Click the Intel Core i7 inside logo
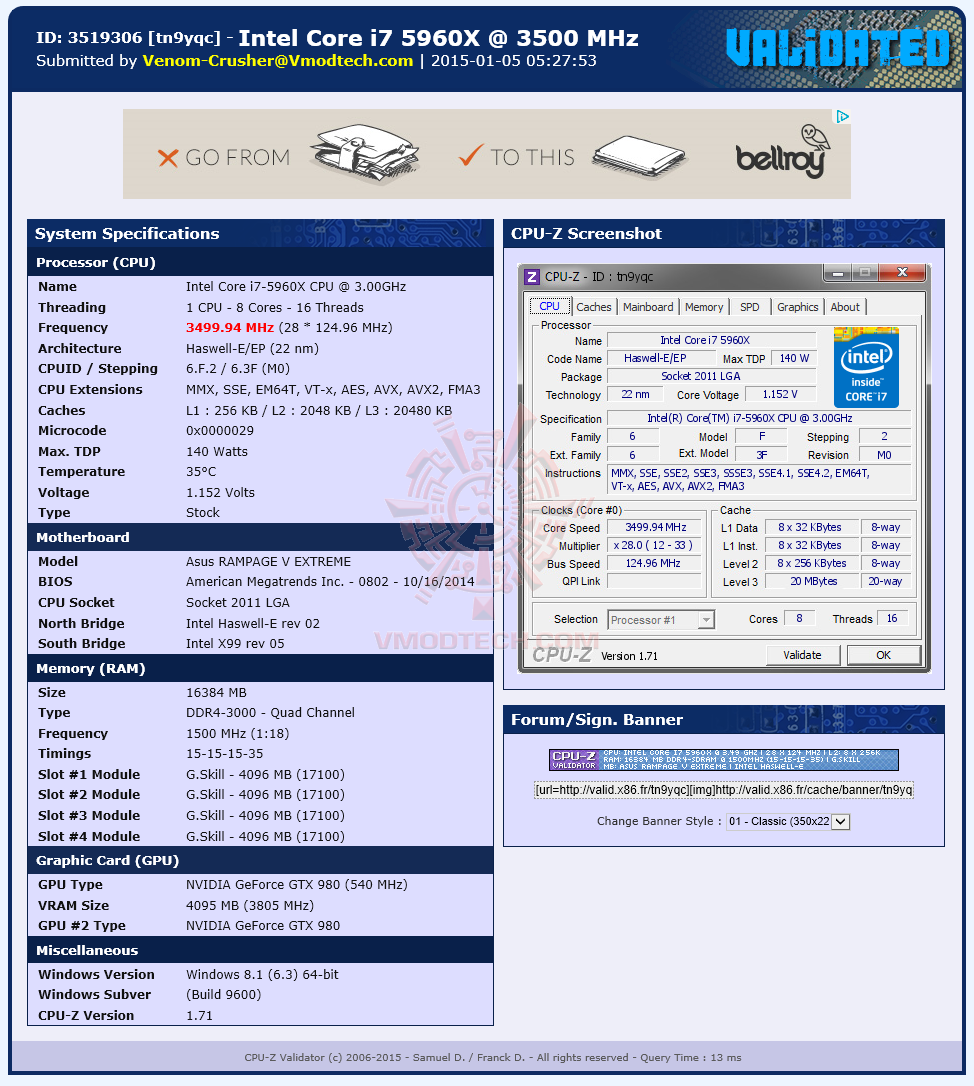Image resolution: width=974 pixels, height=1086 pixels. pos(866,367)
